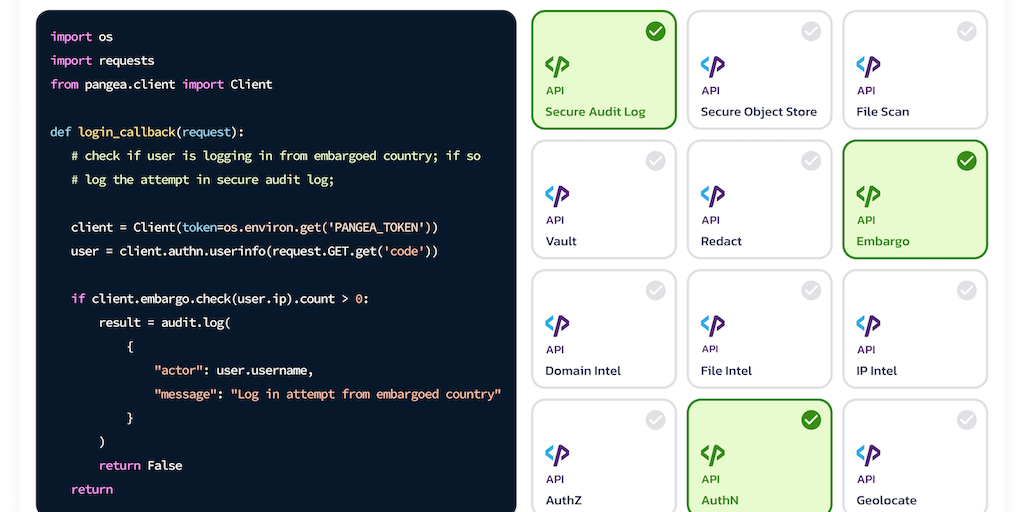Uncheck the Secure Audit Log checkmark

[655, 31]
